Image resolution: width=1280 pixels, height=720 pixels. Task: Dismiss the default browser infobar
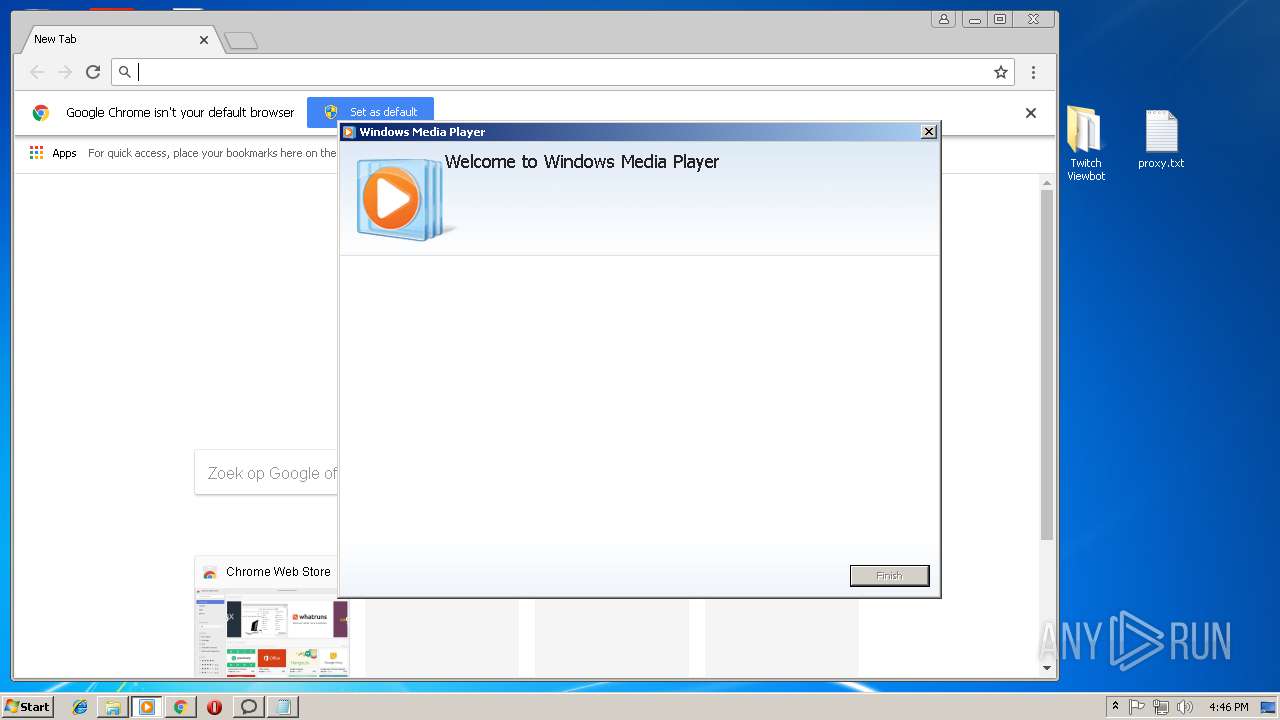point(1031,113)
